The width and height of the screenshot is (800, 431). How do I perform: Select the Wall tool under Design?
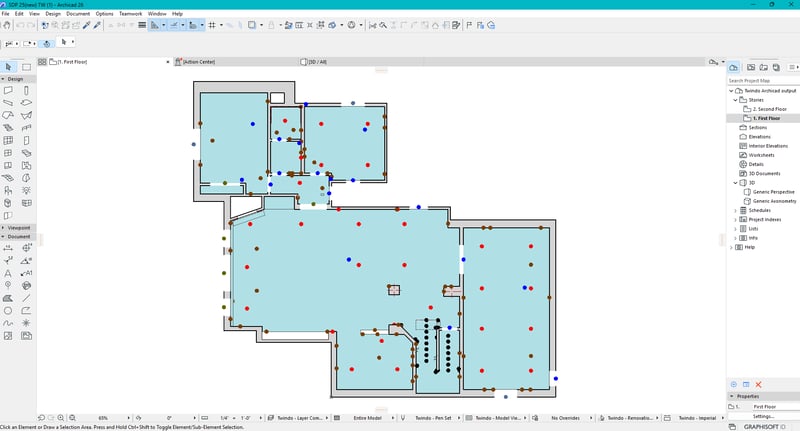9,90
